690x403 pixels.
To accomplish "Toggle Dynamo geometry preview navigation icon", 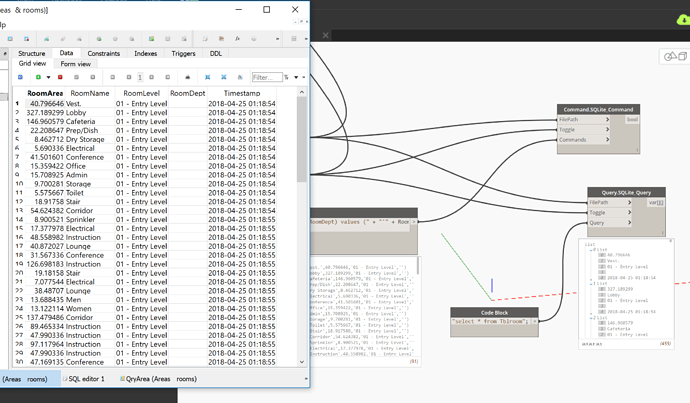I will coord(671,56).
